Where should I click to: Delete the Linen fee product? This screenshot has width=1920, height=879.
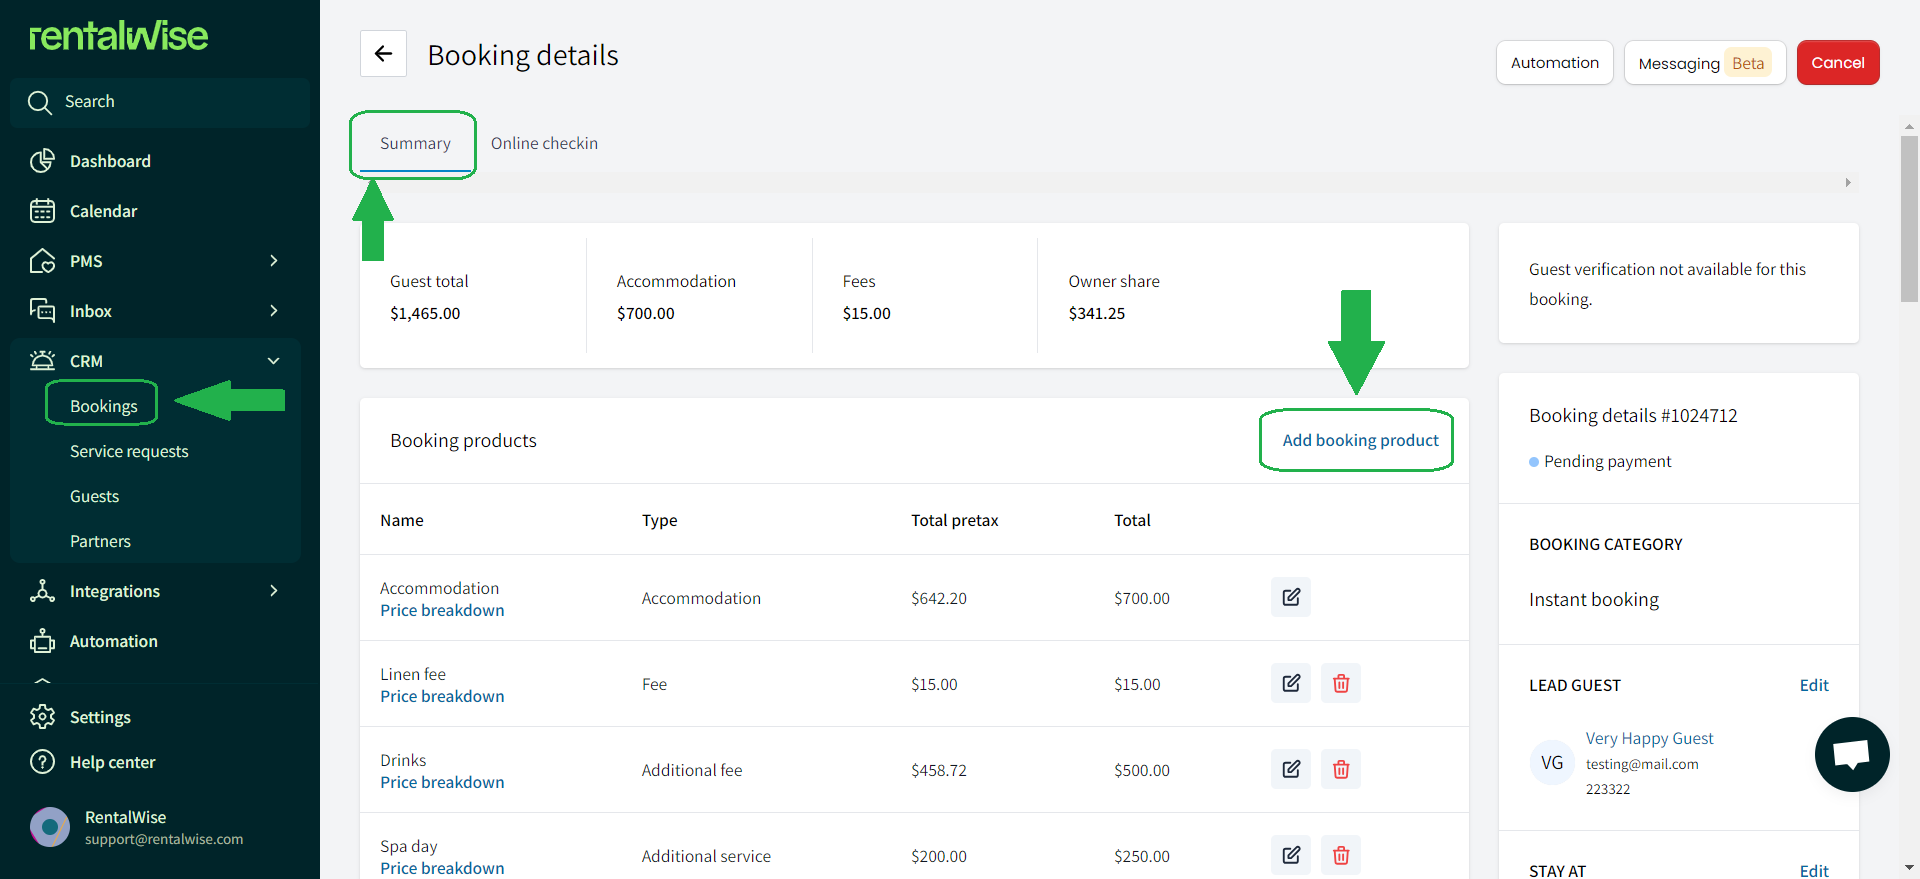1341,683
